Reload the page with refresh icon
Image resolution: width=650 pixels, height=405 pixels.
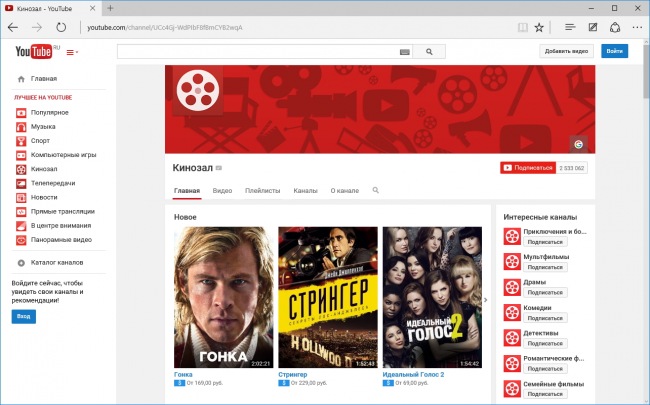[61, 27]
